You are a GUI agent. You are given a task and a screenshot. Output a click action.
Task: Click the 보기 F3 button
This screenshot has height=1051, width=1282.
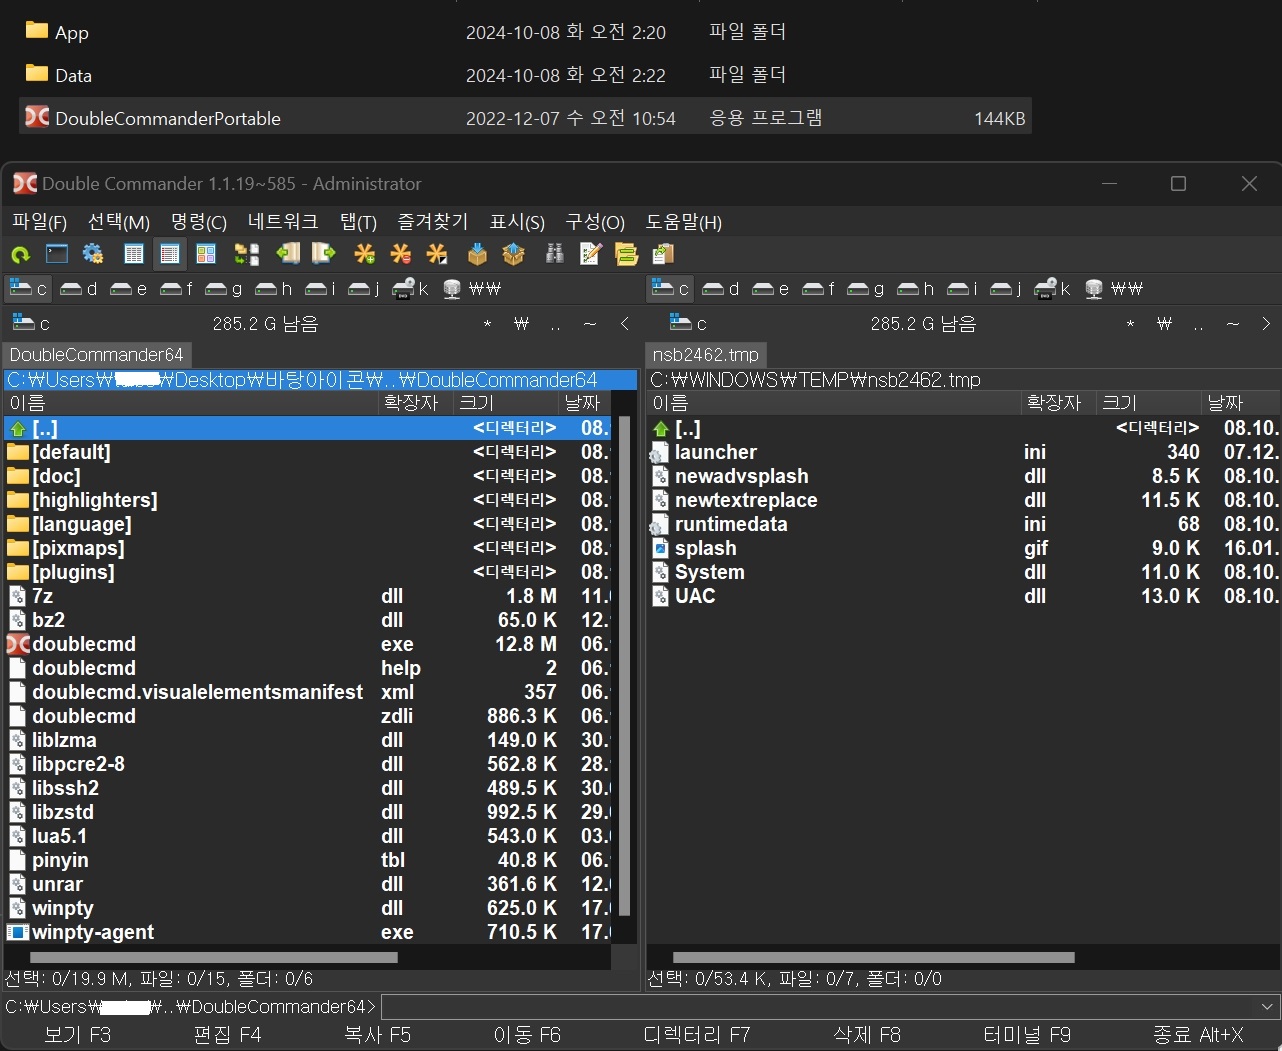click(x=78, y=1035)
